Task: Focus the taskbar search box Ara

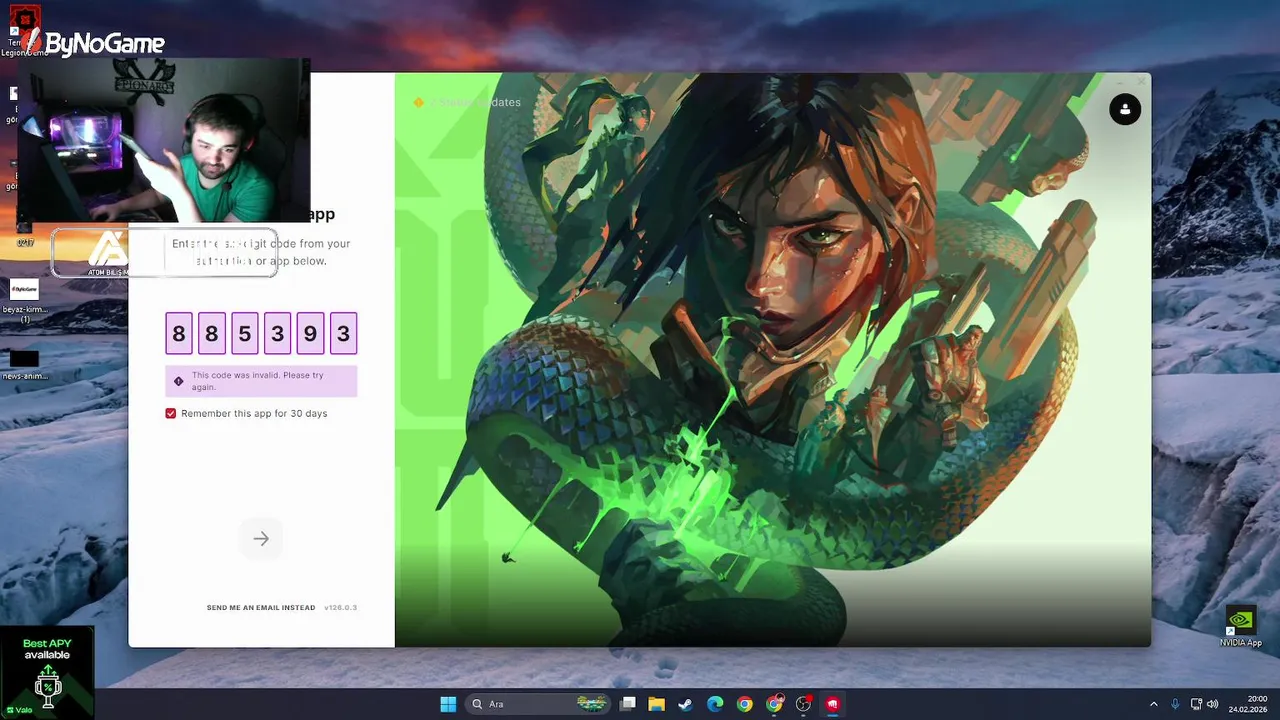Action: [x=538, y=704]
